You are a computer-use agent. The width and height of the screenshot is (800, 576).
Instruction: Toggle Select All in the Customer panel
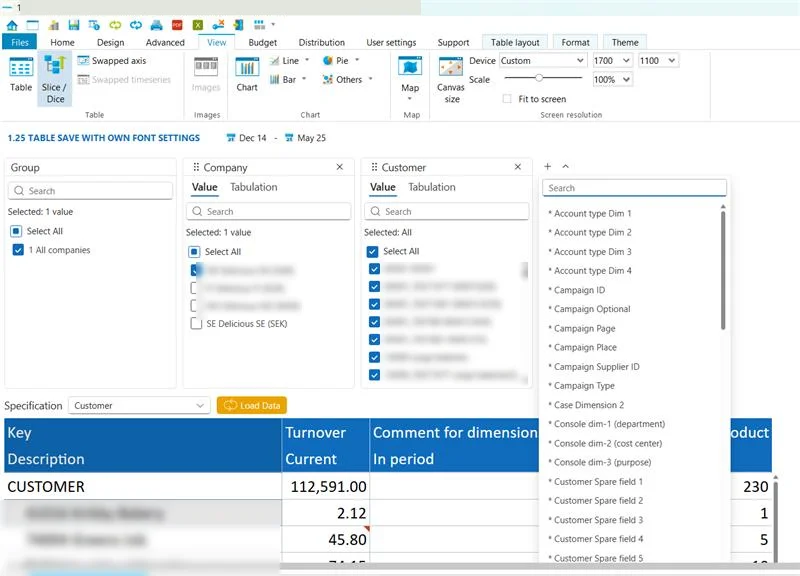point(372,251)
